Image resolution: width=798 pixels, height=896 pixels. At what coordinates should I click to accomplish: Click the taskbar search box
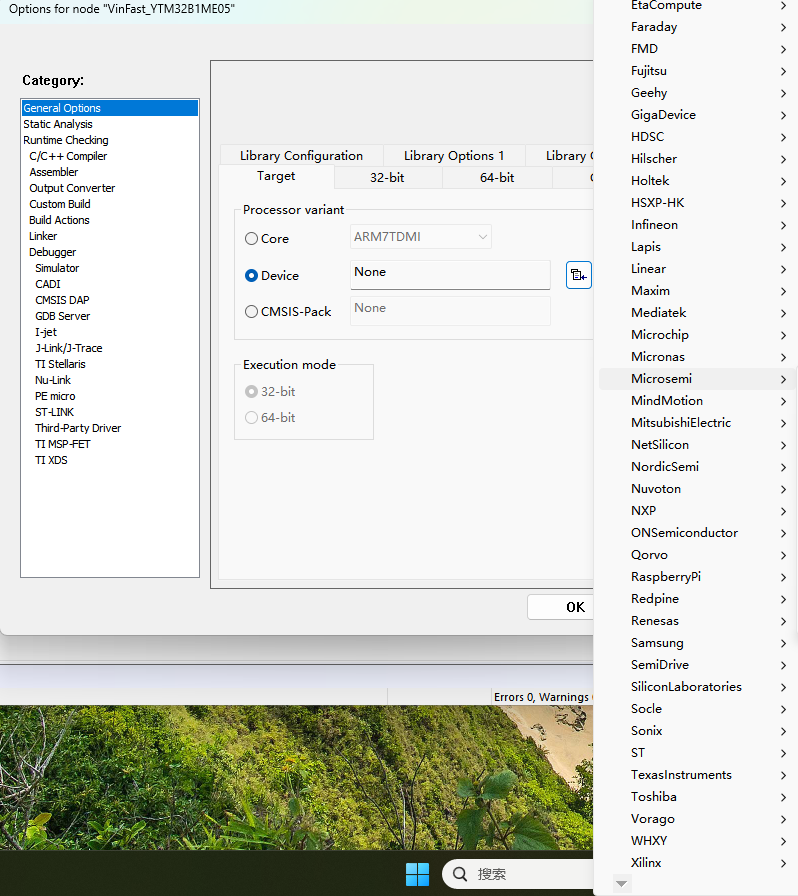[518, 874]
